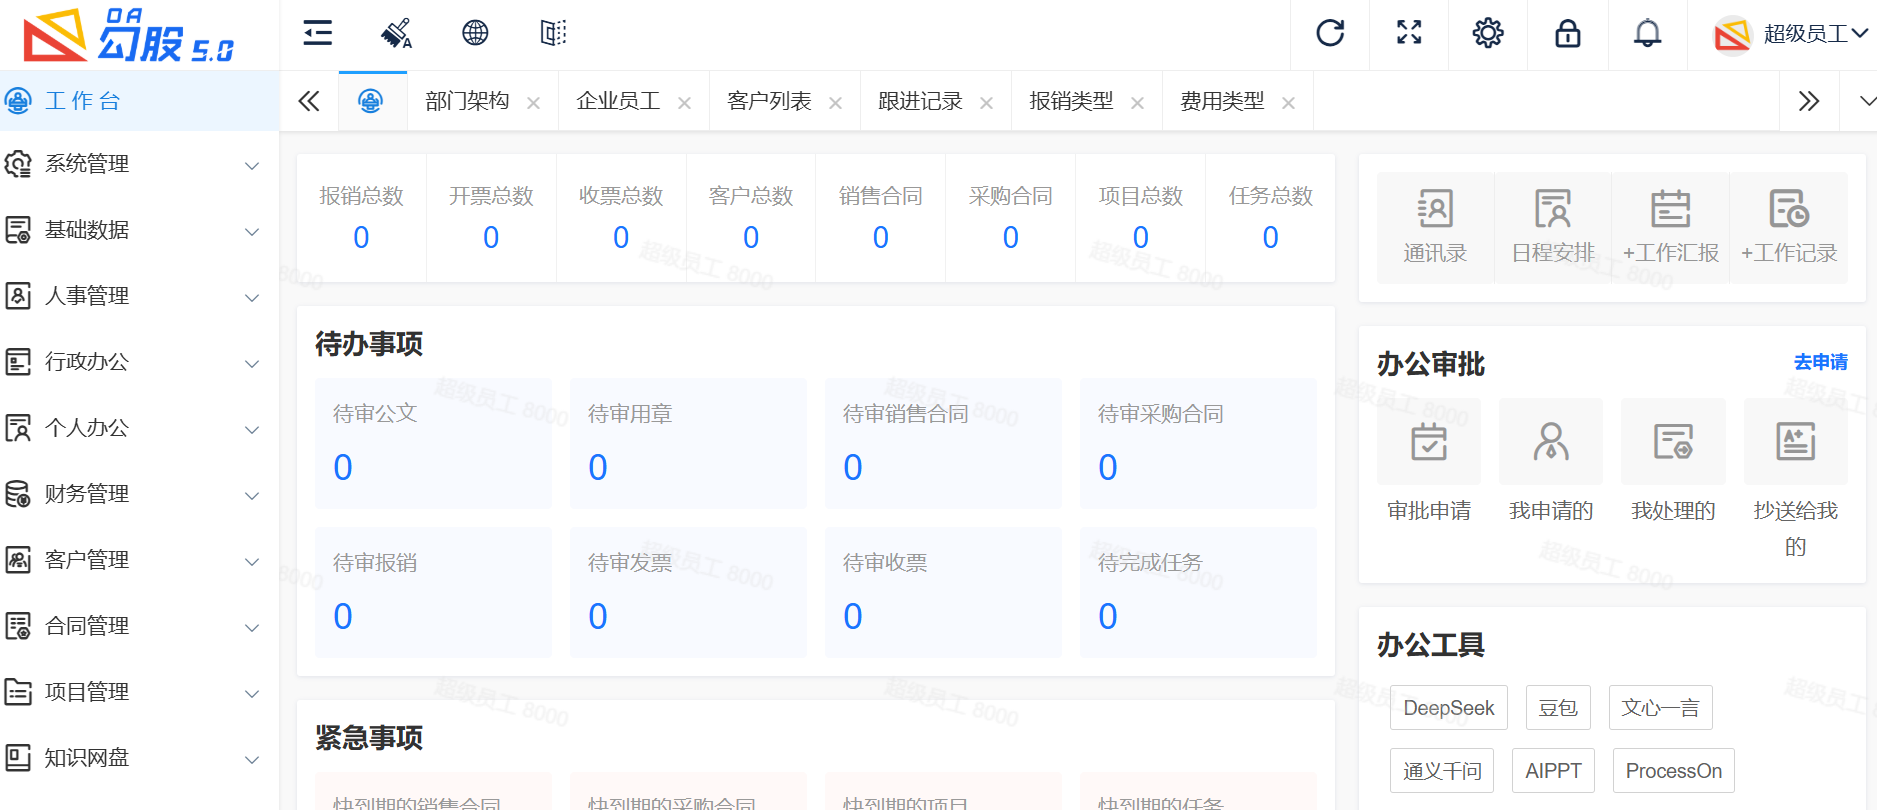Viewport: 1877px width, 810px height.
Task: Click the 去申请 link
Action: 1820,362
